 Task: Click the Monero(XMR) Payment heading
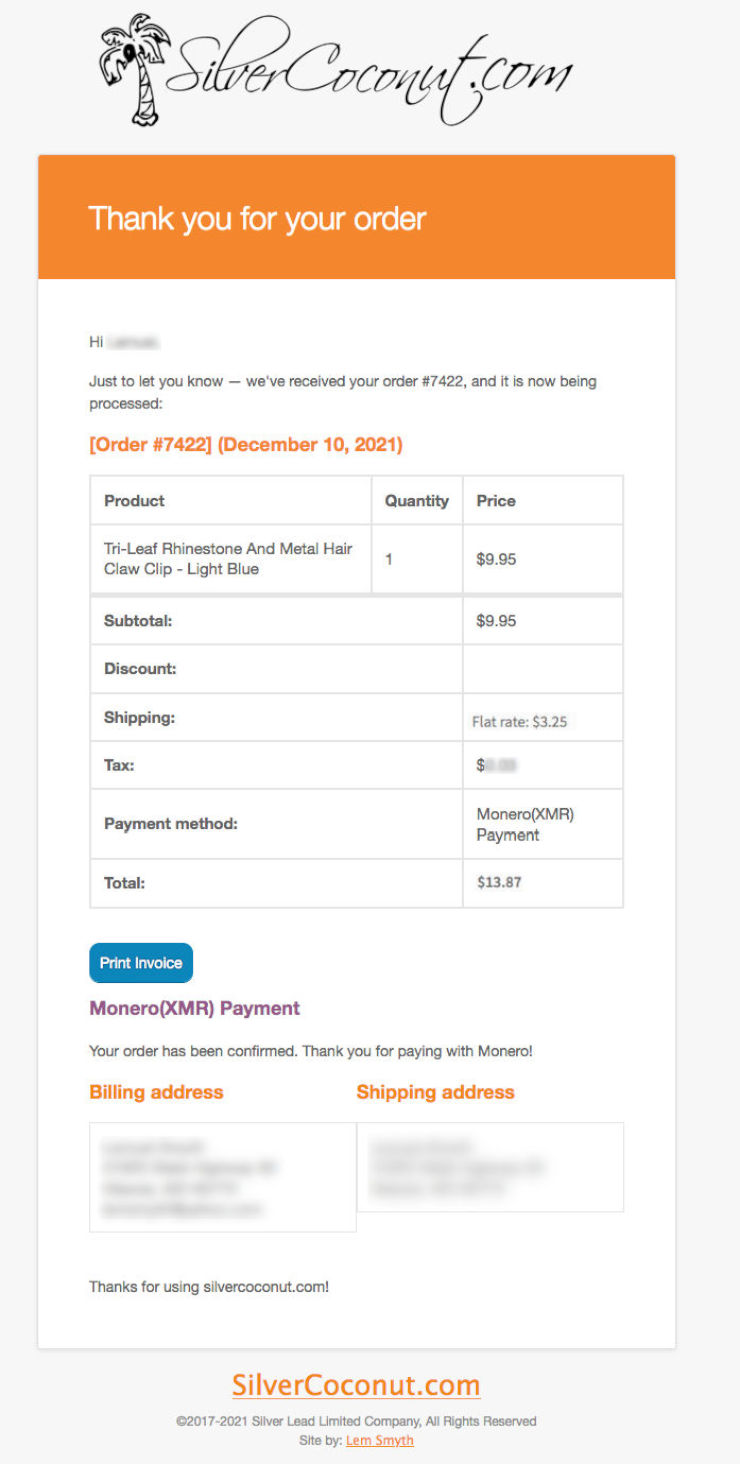[195, 1008]
